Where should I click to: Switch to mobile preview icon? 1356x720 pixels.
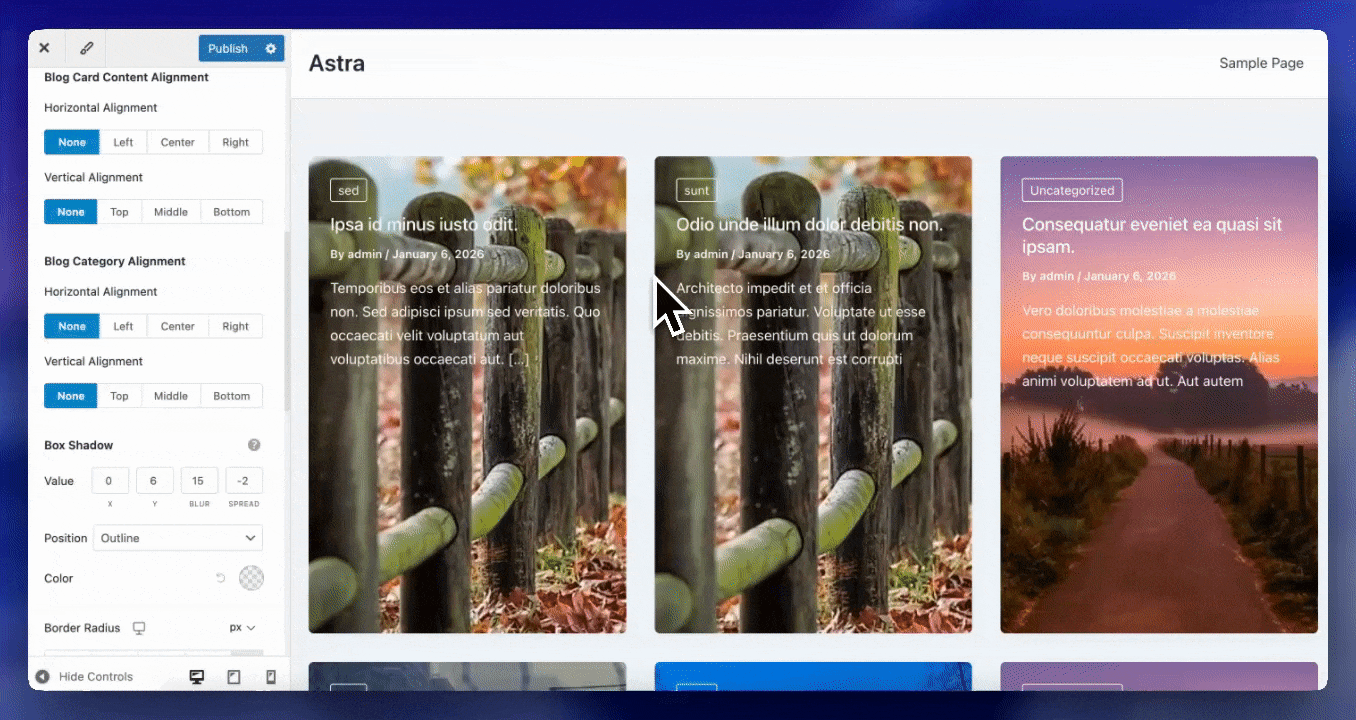[270, 677]
